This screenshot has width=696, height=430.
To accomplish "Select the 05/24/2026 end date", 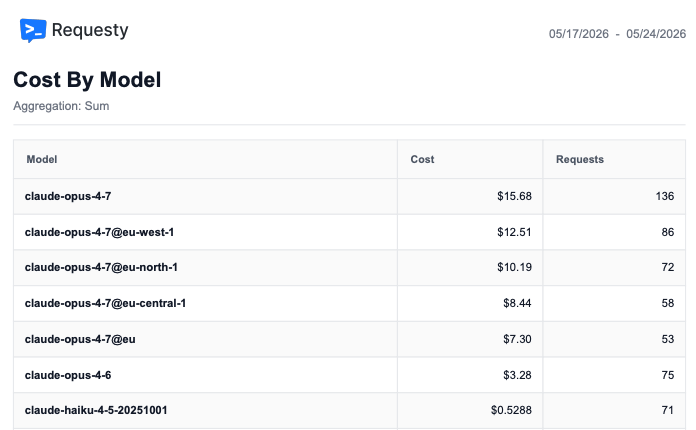I will pos(656,34).
